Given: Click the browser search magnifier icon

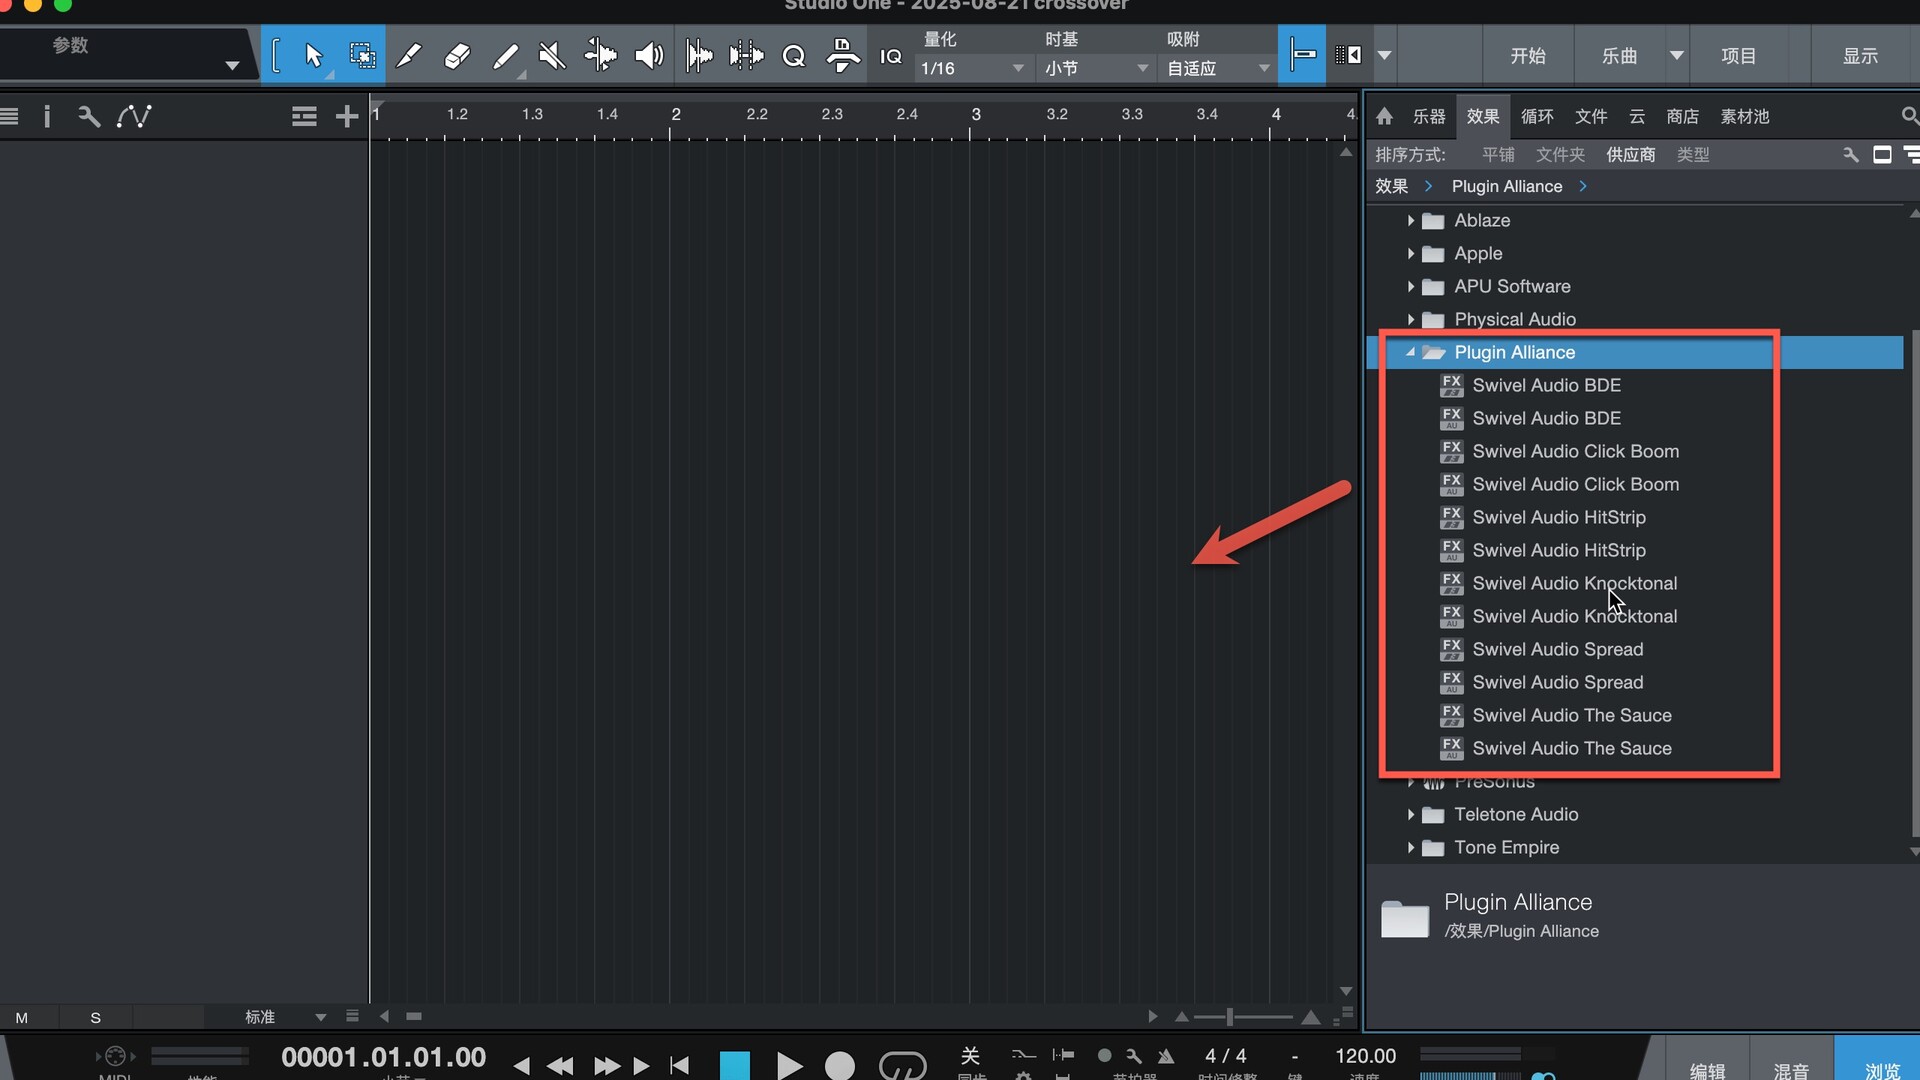Looking at the screenshot, I should click(1909, 116).
